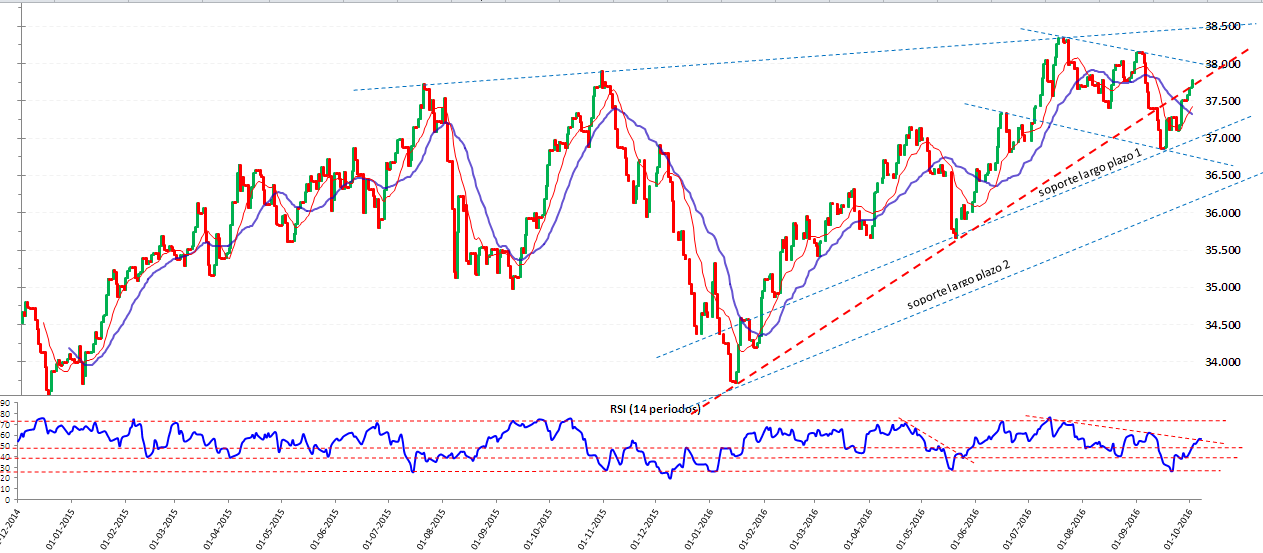
Task: Select the 37.500 price axis label
Action: [1224, 101]
